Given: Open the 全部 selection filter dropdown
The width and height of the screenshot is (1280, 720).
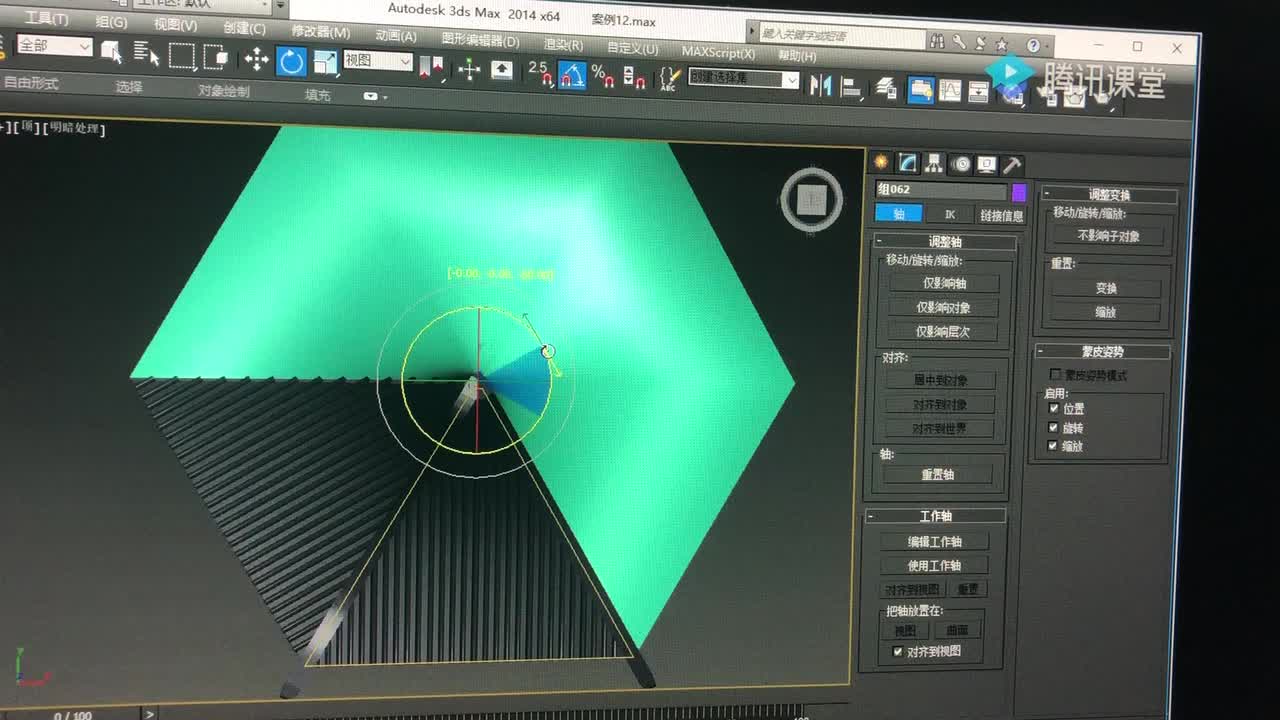Looking at the screenshot, I should [55, 46].
